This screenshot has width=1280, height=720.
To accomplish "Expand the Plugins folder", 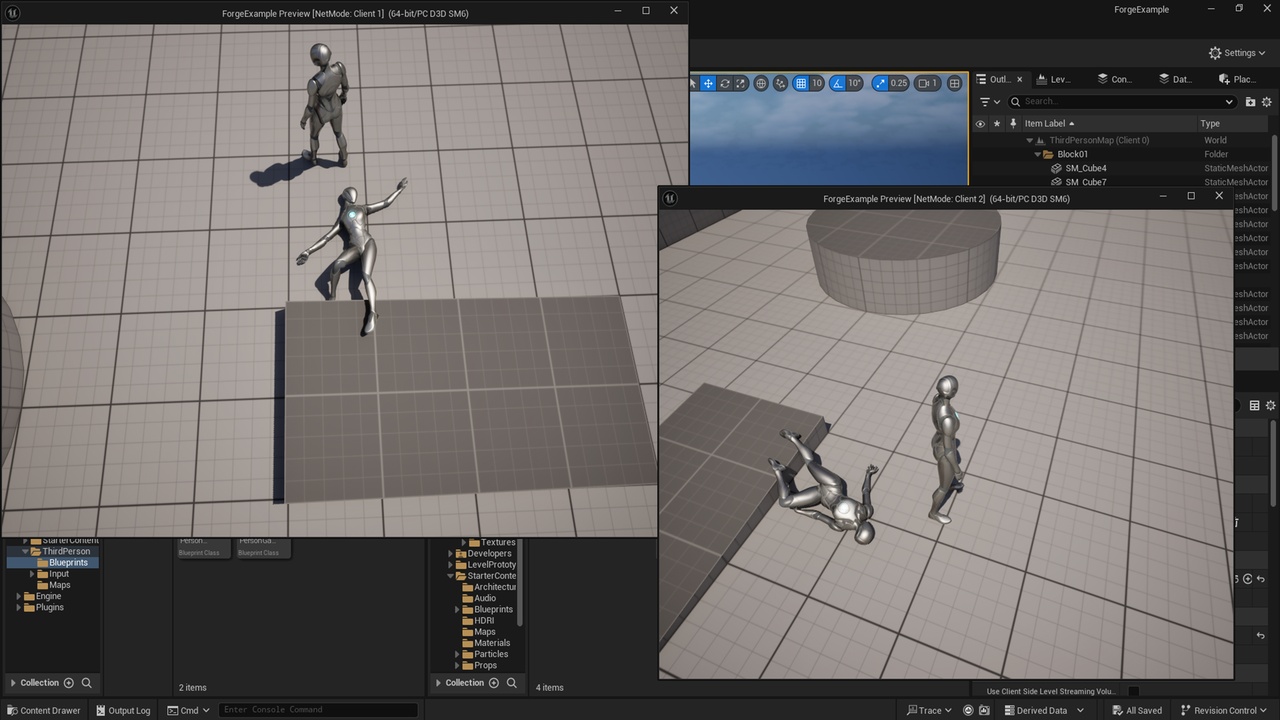I will (19, 607).
